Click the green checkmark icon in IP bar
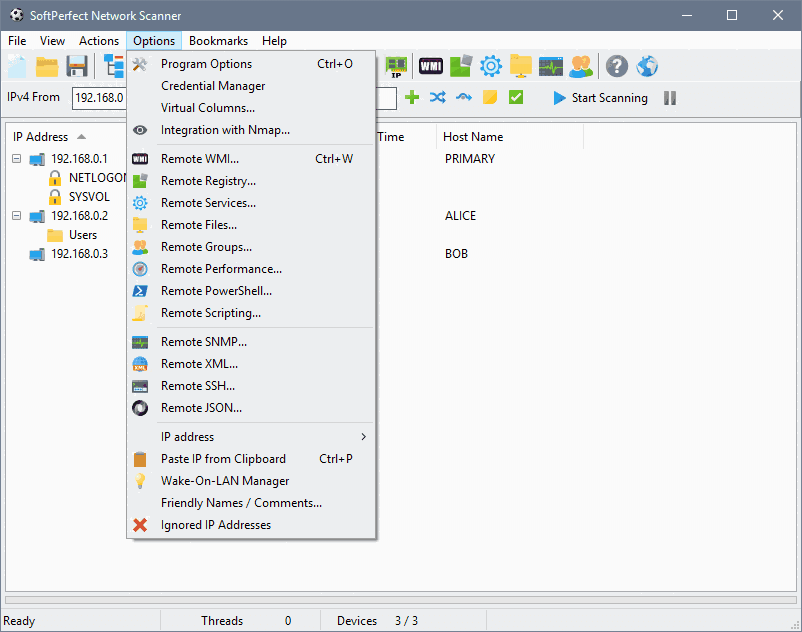Image resolution: width=802 pixels, height=632 pixels. (x=516, y=98)
